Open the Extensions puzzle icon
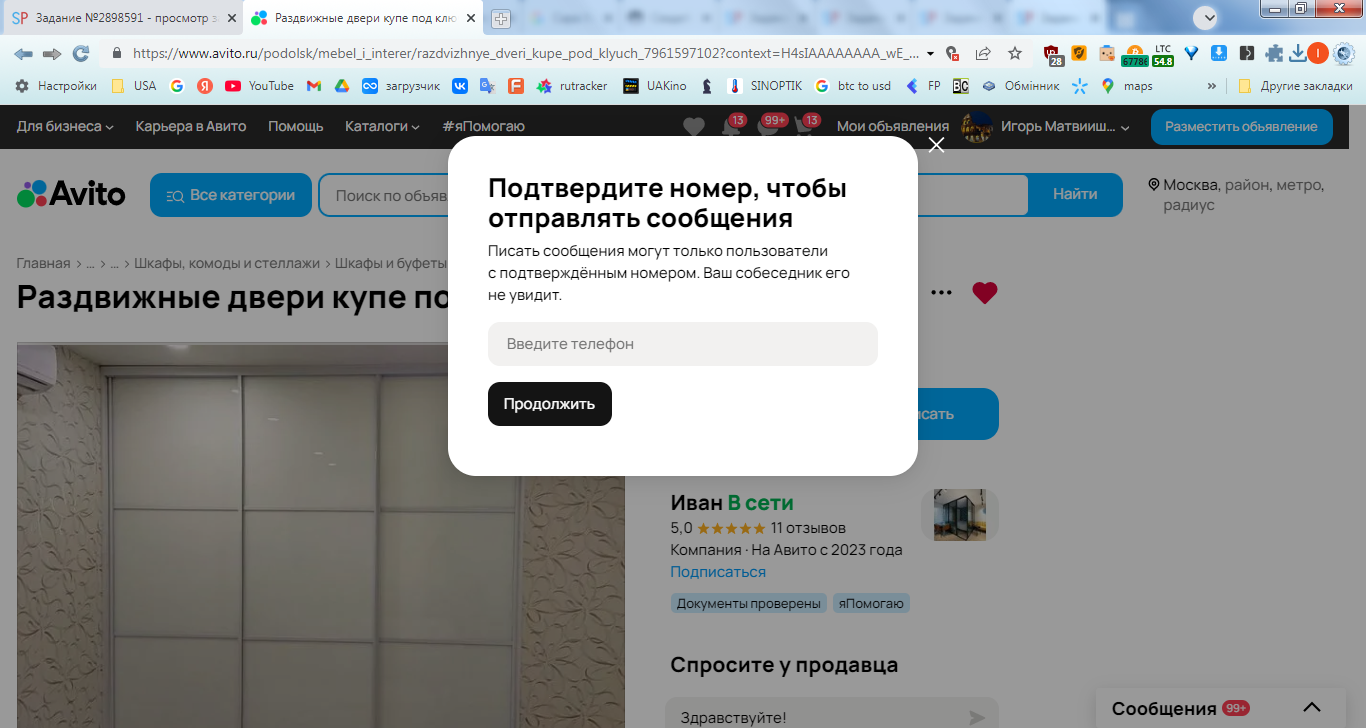Image resolution: width=1366 pixels, height=728 pixels. pos(1274,53)
